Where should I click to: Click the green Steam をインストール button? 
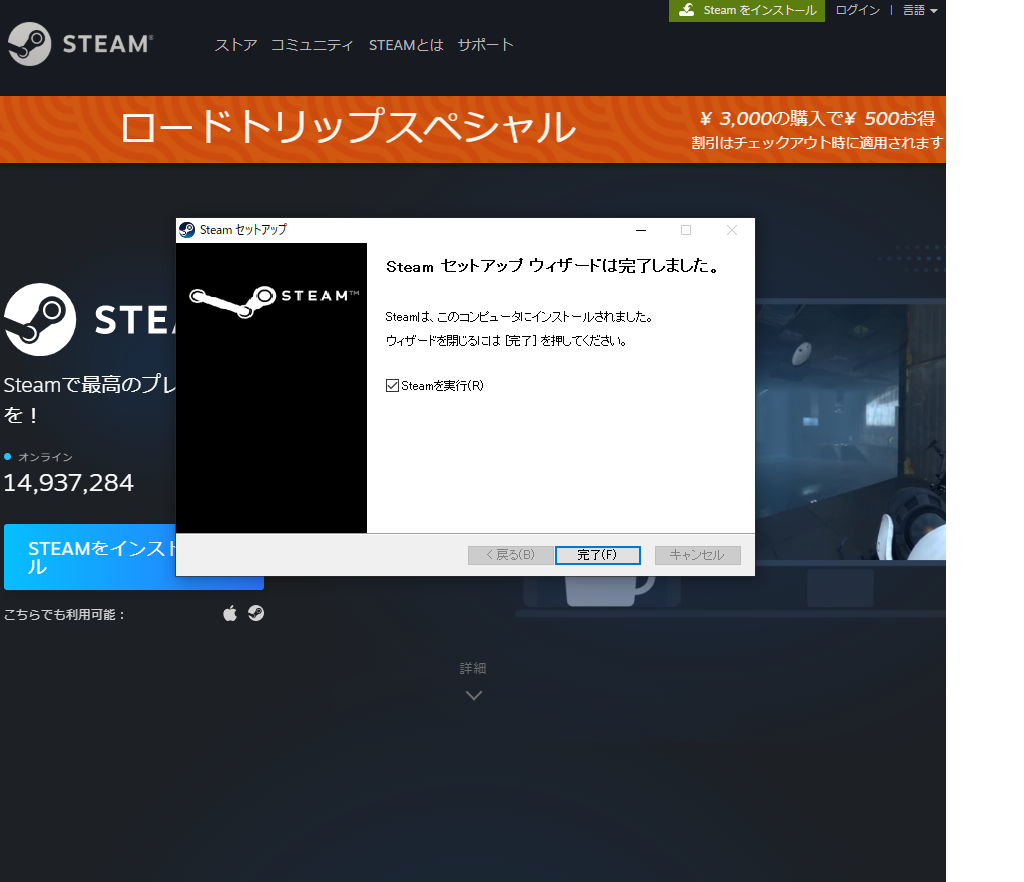point(746,10)
